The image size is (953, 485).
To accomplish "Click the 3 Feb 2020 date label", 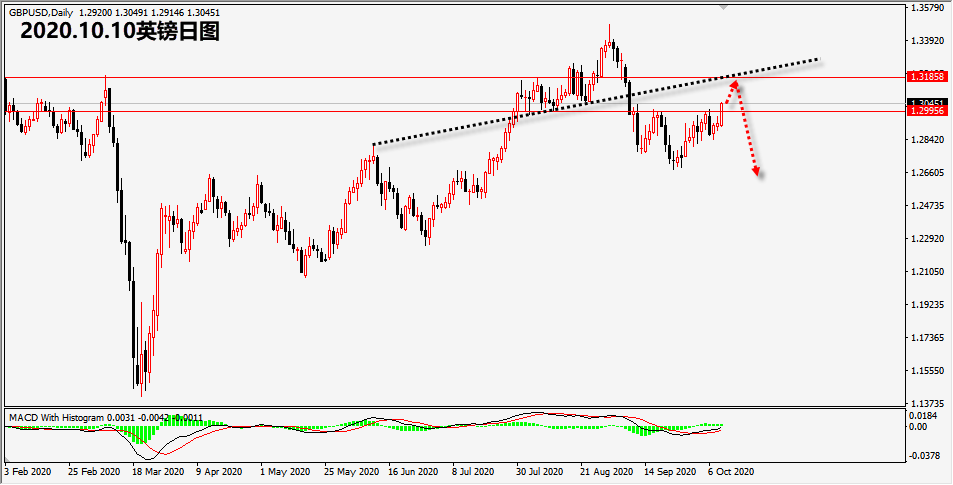I will (x=28, y=472).
